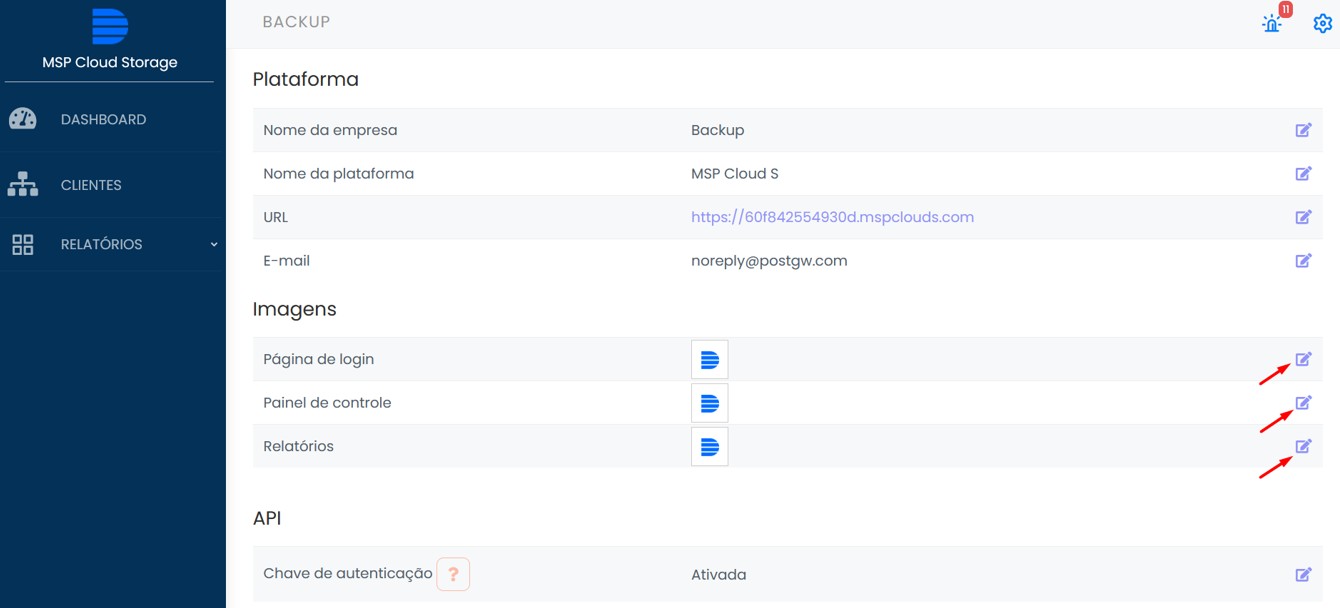Click the Clientes hierarchy icon
The image size is (1340, 608).
(23, 185)
